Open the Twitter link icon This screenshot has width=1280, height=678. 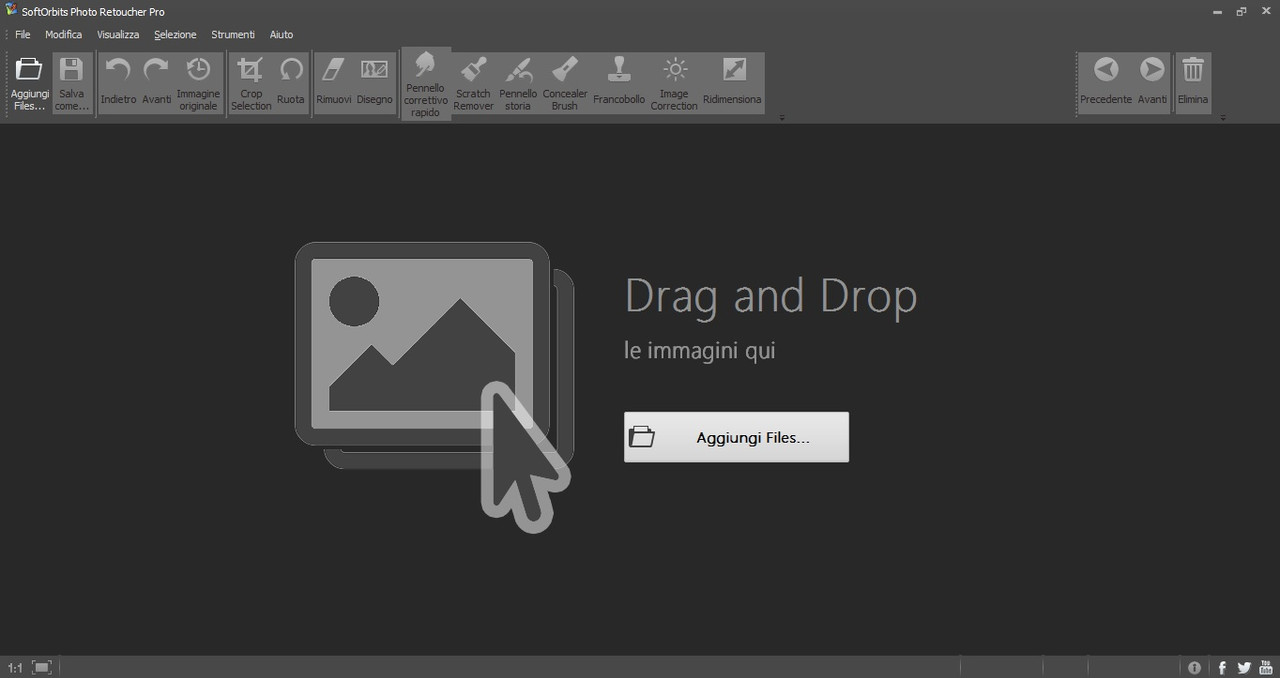click(x=1244, y=668)
